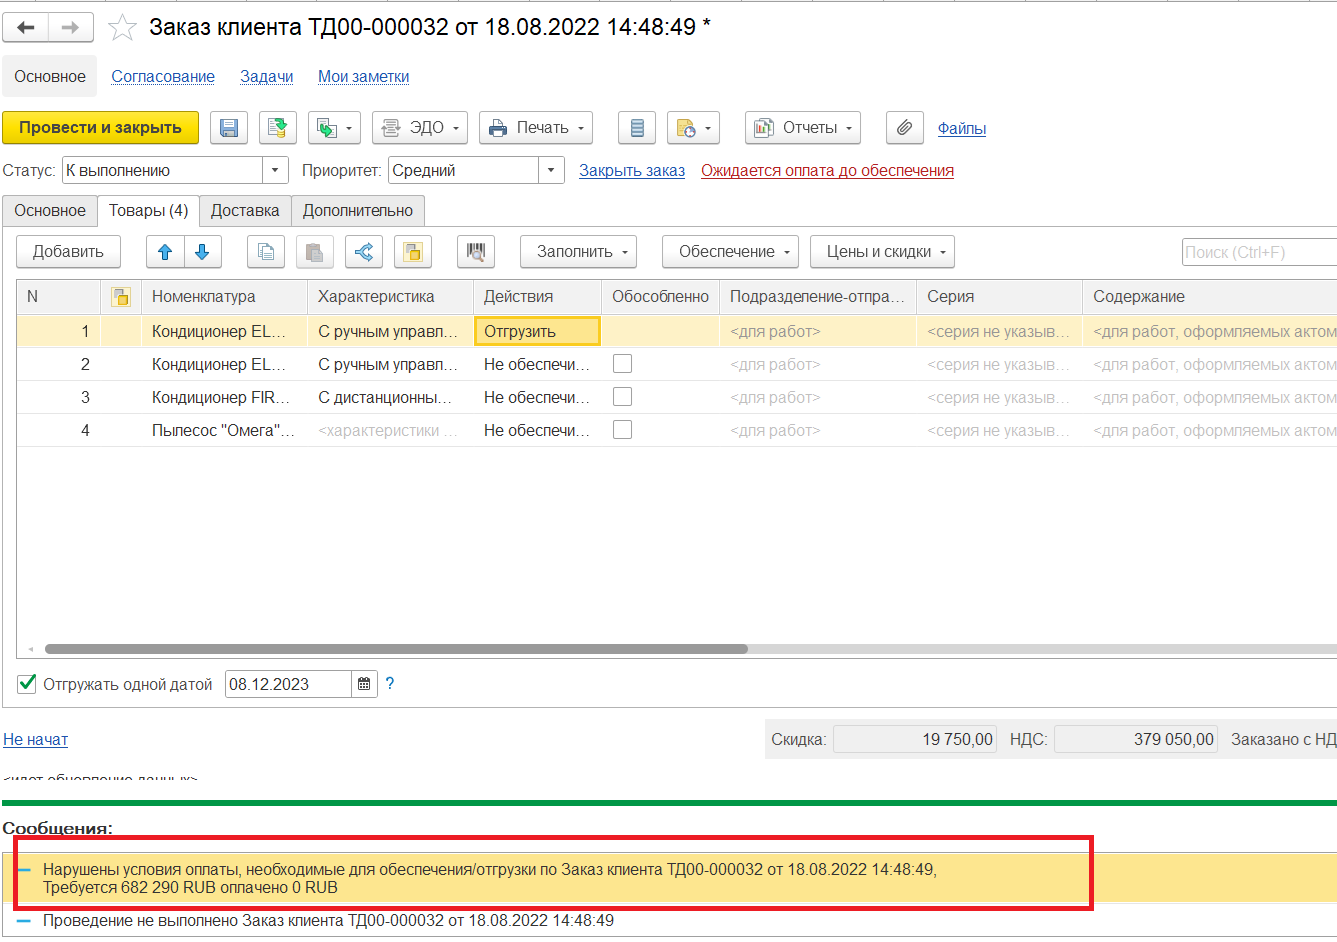Click the Номенклатура column header
The image size is (1337, 942).
(225, 297)
